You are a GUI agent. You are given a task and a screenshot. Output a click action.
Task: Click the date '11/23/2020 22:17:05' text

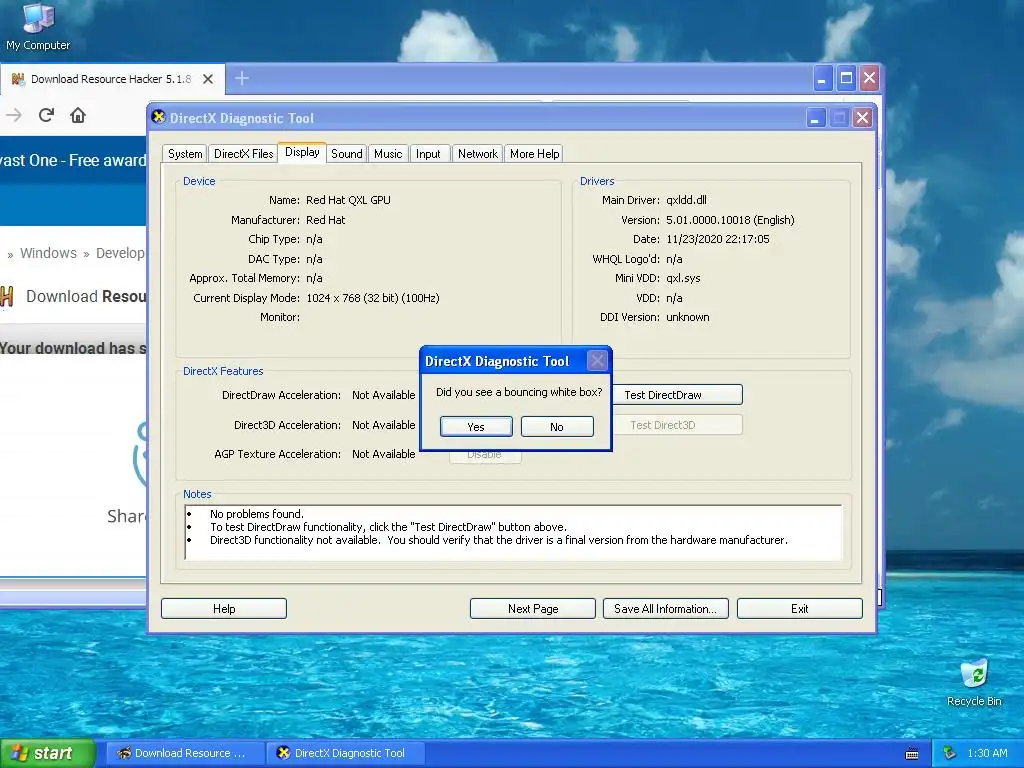click(718, 239)
